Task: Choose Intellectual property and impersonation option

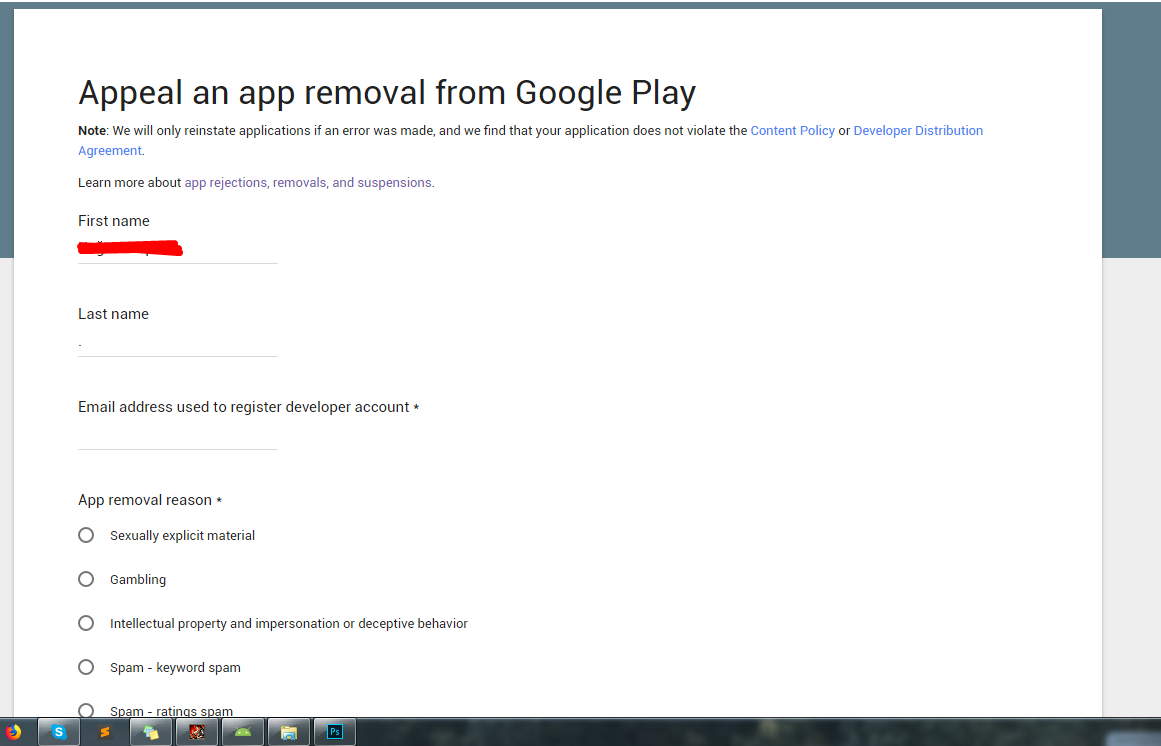Action: pos(86,623)
